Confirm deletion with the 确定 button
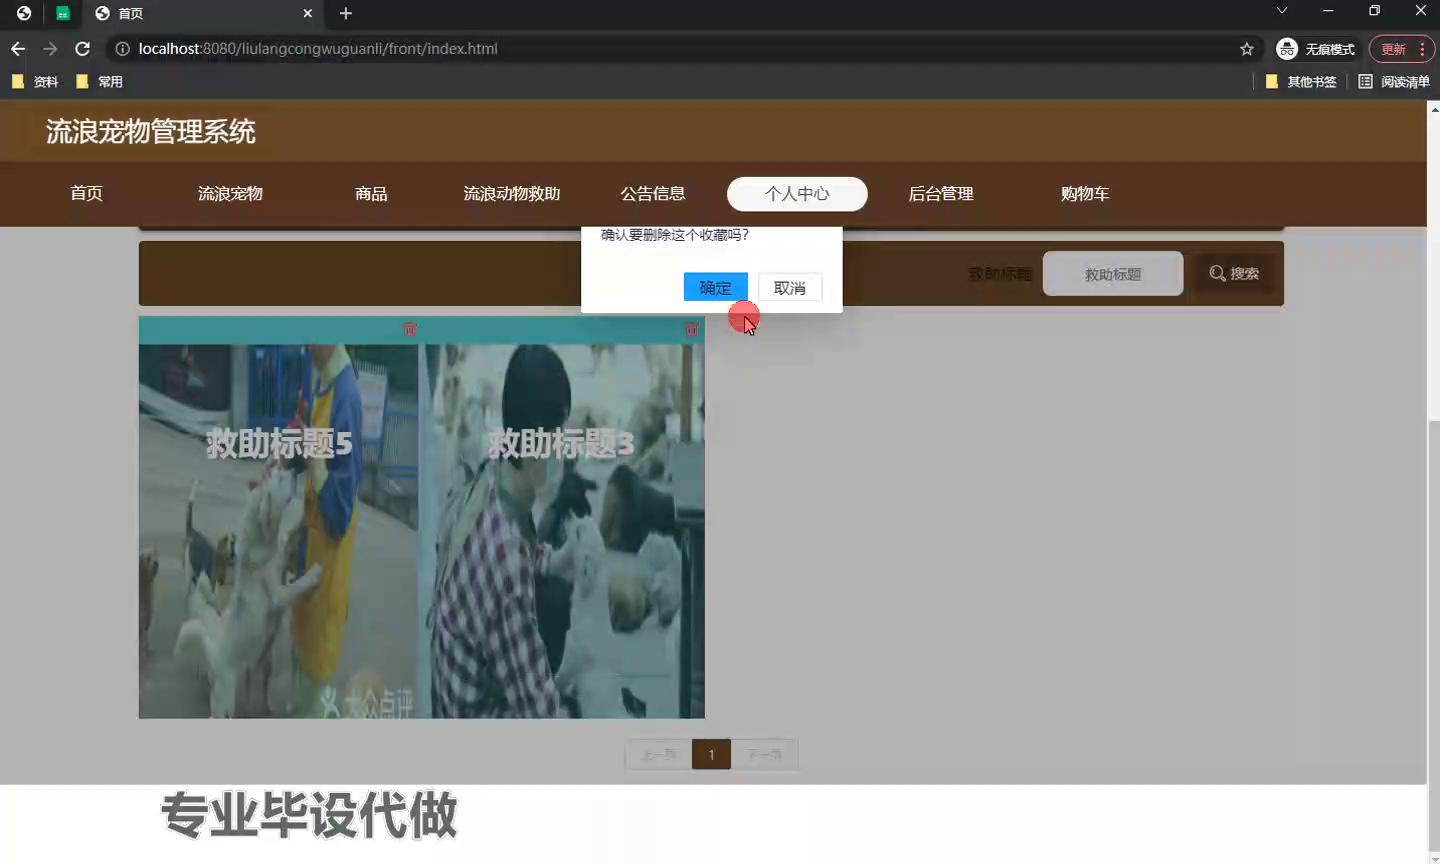Screen dimensions: 1440x864 (x=715, y=288)
